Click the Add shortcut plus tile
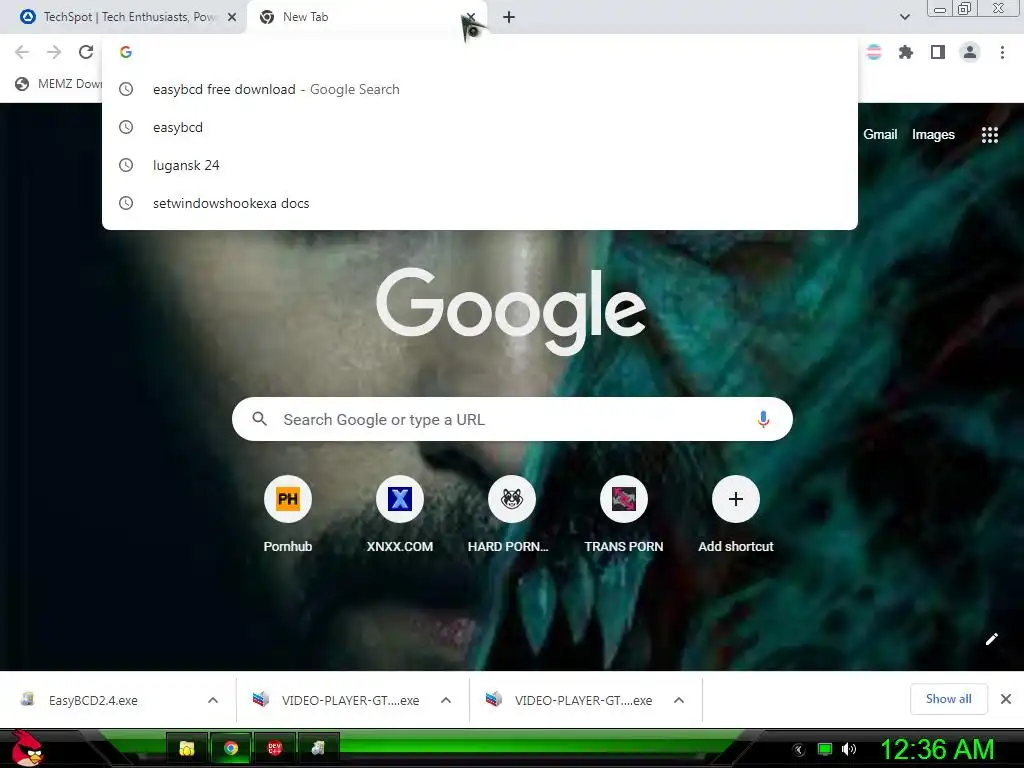This screenshot has height=768, width=1024. (735, 499)
